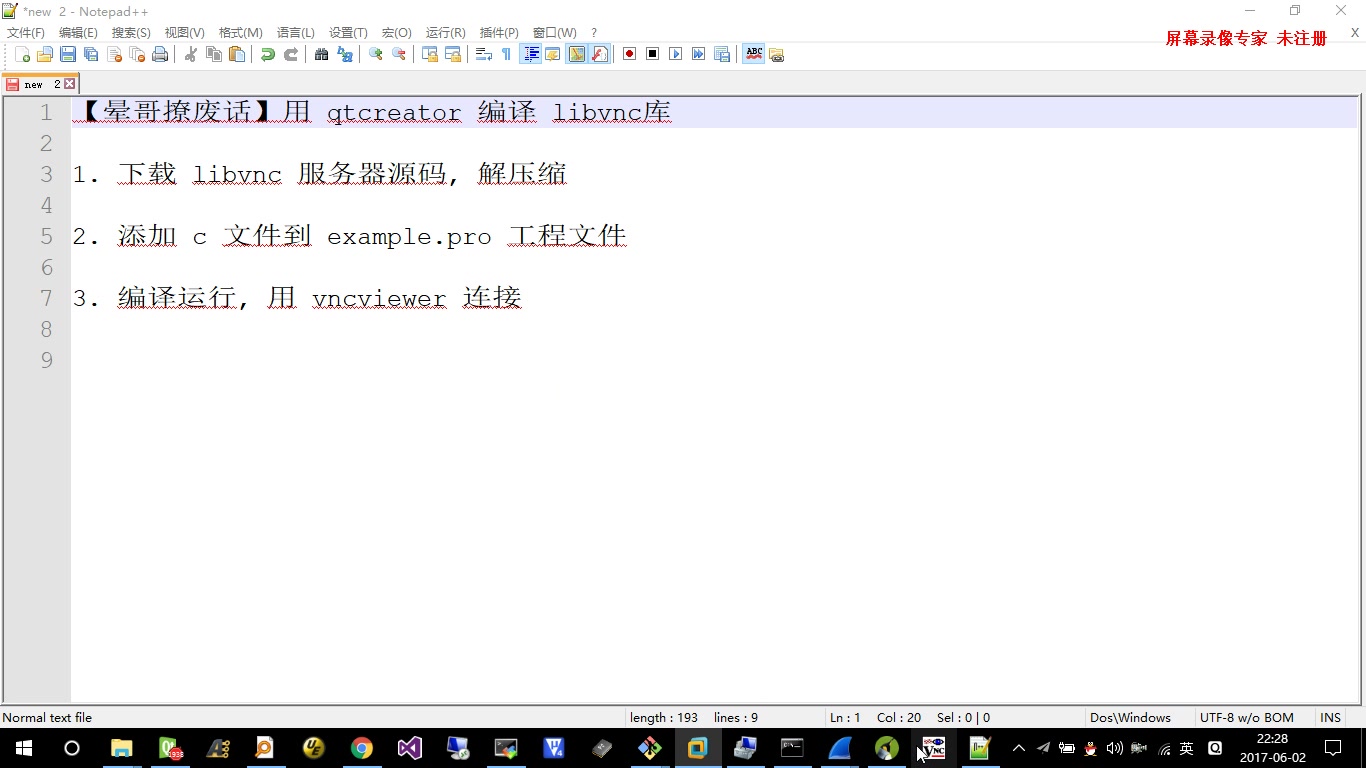Screen dimensions: 1366x768
Task: Open the 插件(P) menu
Action: click(499, 33)
